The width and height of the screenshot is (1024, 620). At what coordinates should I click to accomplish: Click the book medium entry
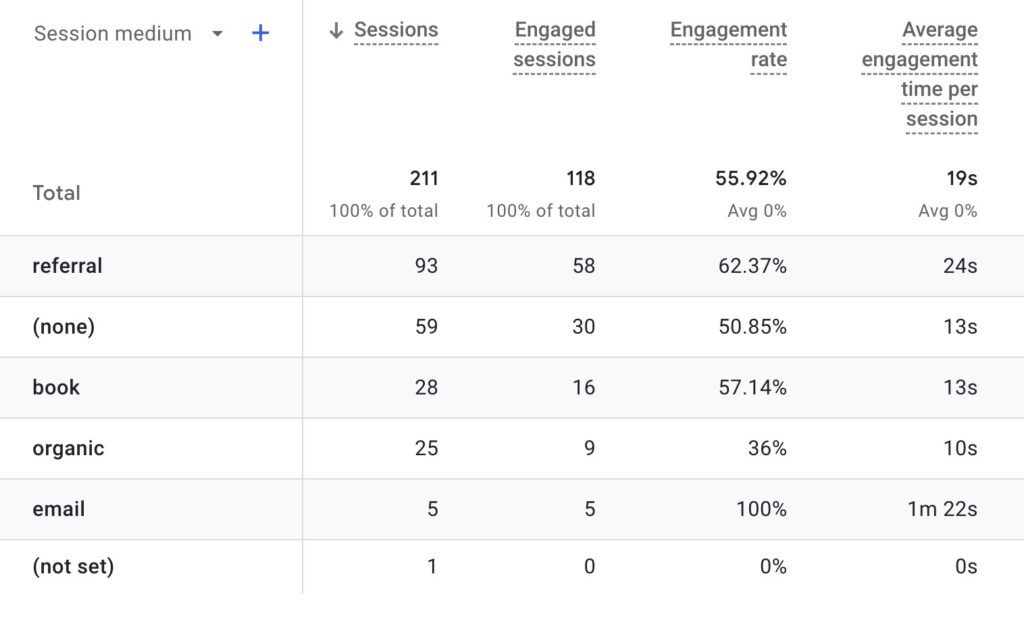56,387
